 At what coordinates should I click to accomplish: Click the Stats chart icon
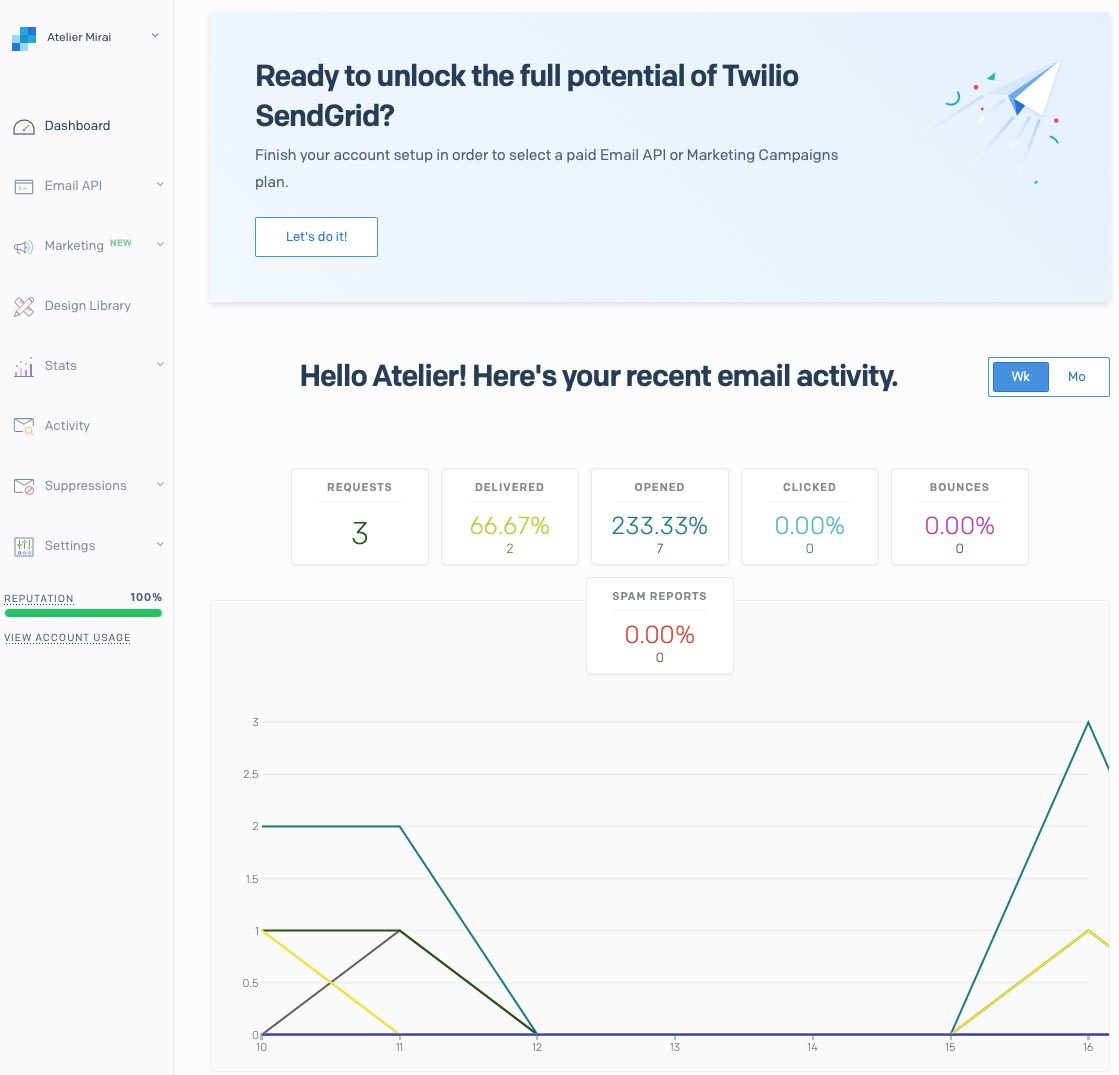click(24, 367)
